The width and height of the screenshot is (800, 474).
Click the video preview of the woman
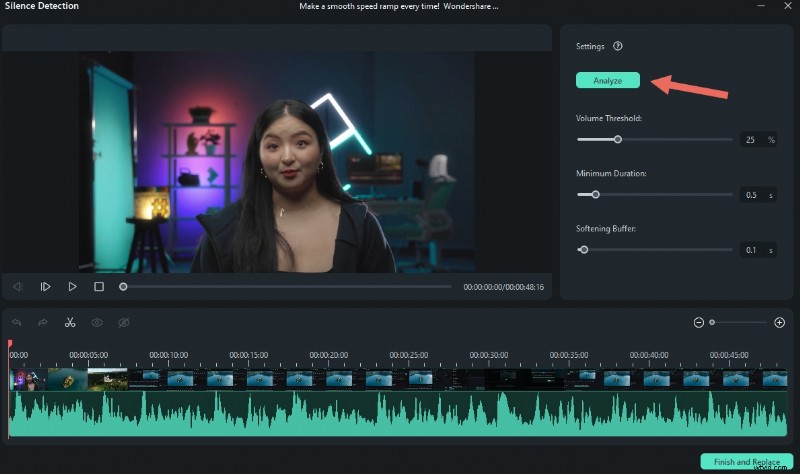pos(278,162)
